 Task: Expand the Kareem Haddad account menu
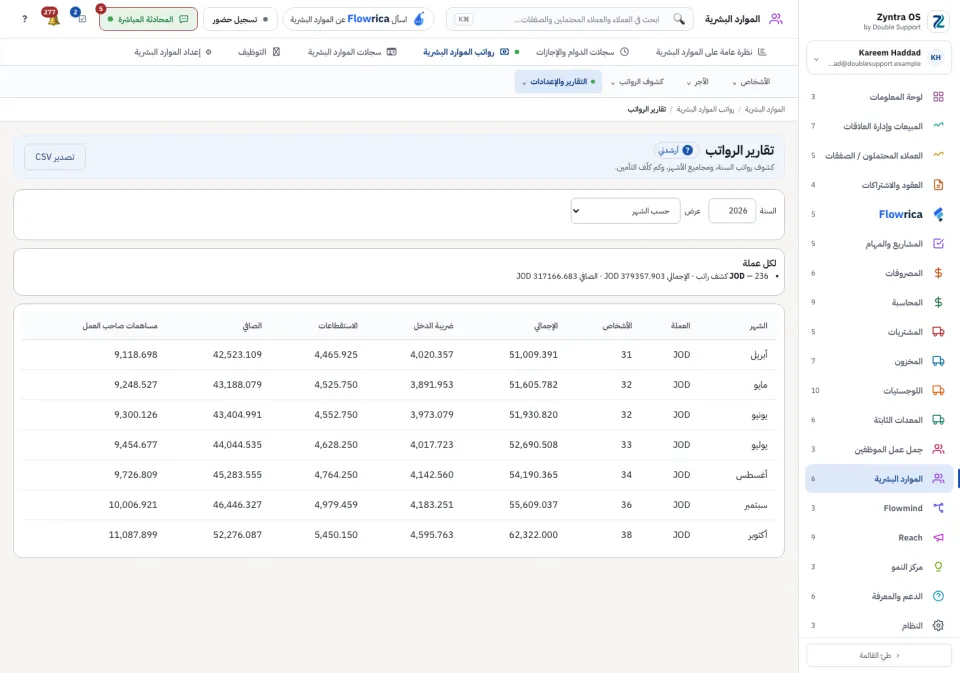pyautogui.click(x=879, y=58)
